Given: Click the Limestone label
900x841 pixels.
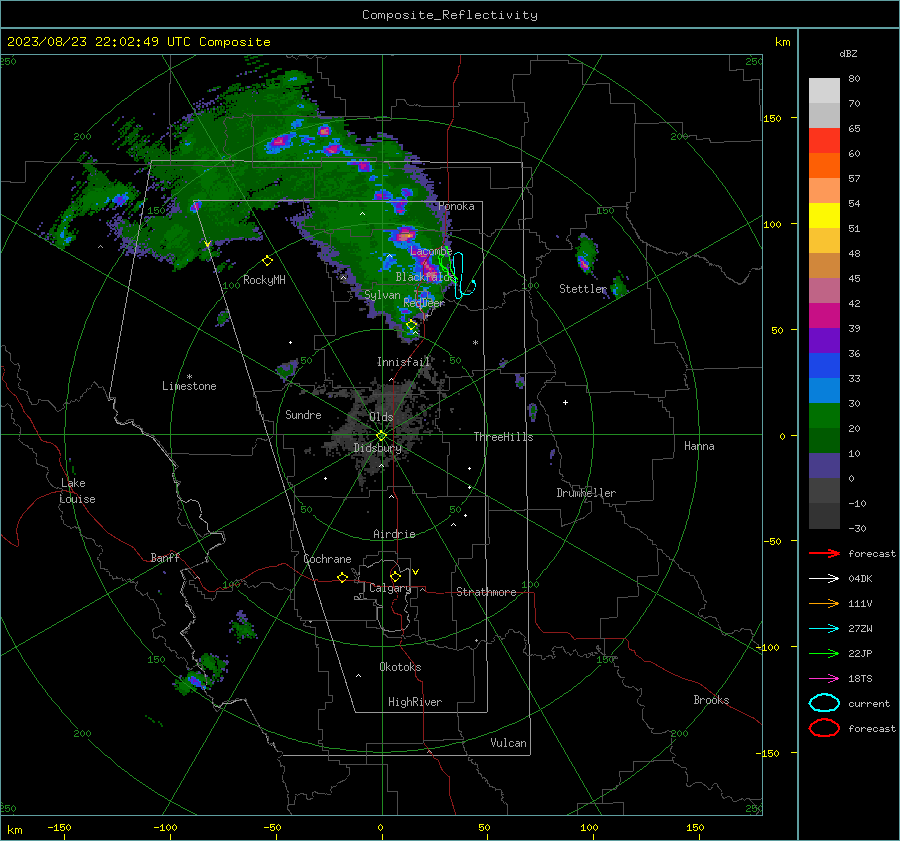Looking at the screenshot, I should [189, 386].
